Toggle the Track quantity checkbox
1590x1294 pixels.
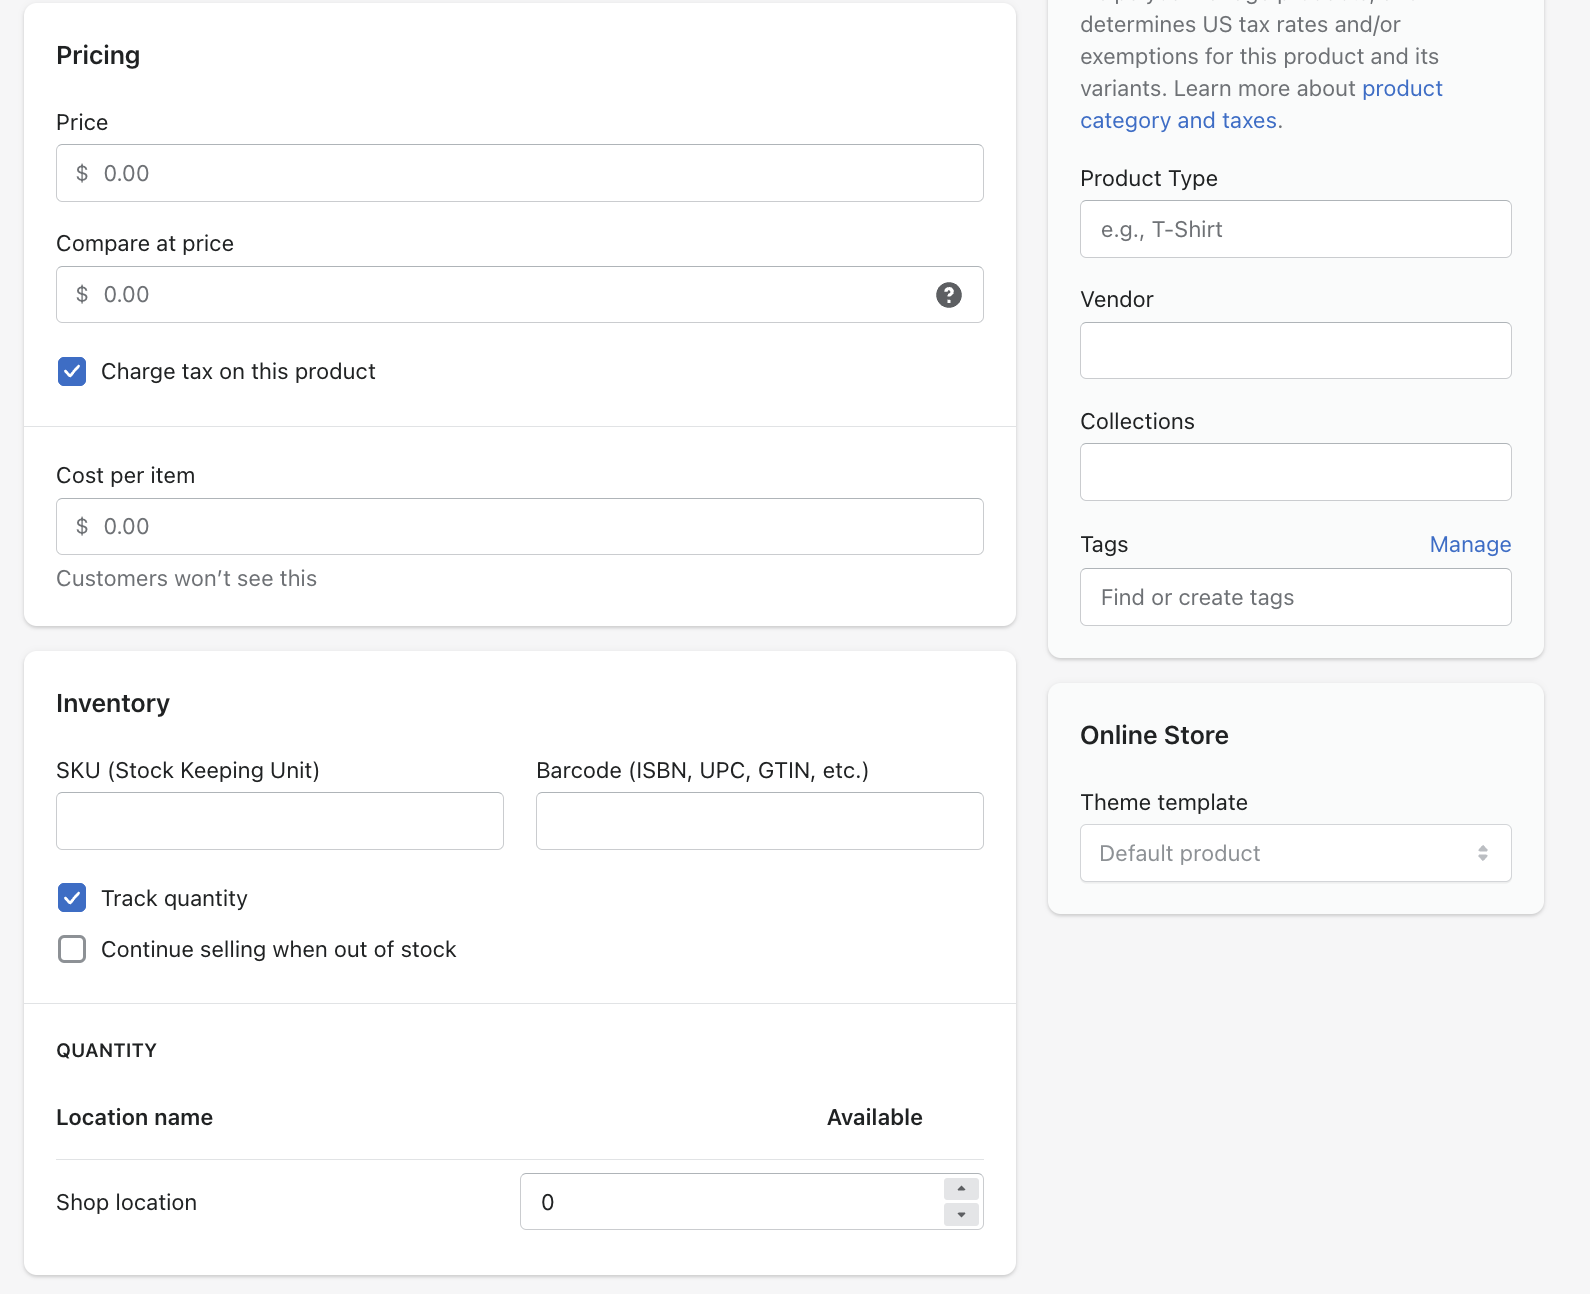[72, 898]
